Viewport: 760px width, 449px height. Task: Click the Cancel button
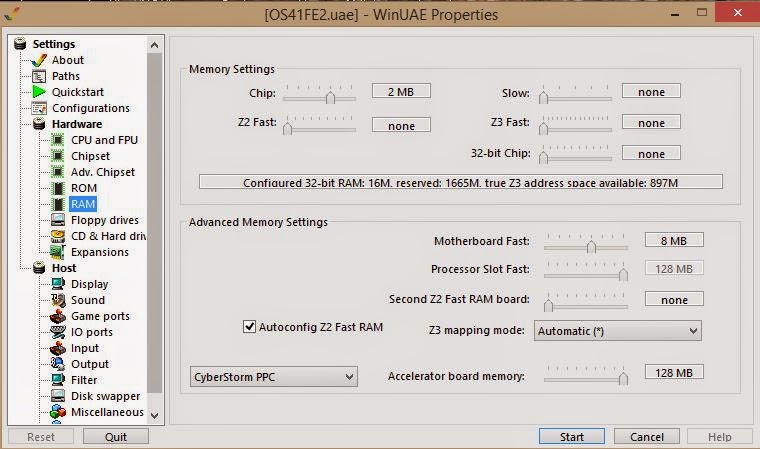(647, 437)
